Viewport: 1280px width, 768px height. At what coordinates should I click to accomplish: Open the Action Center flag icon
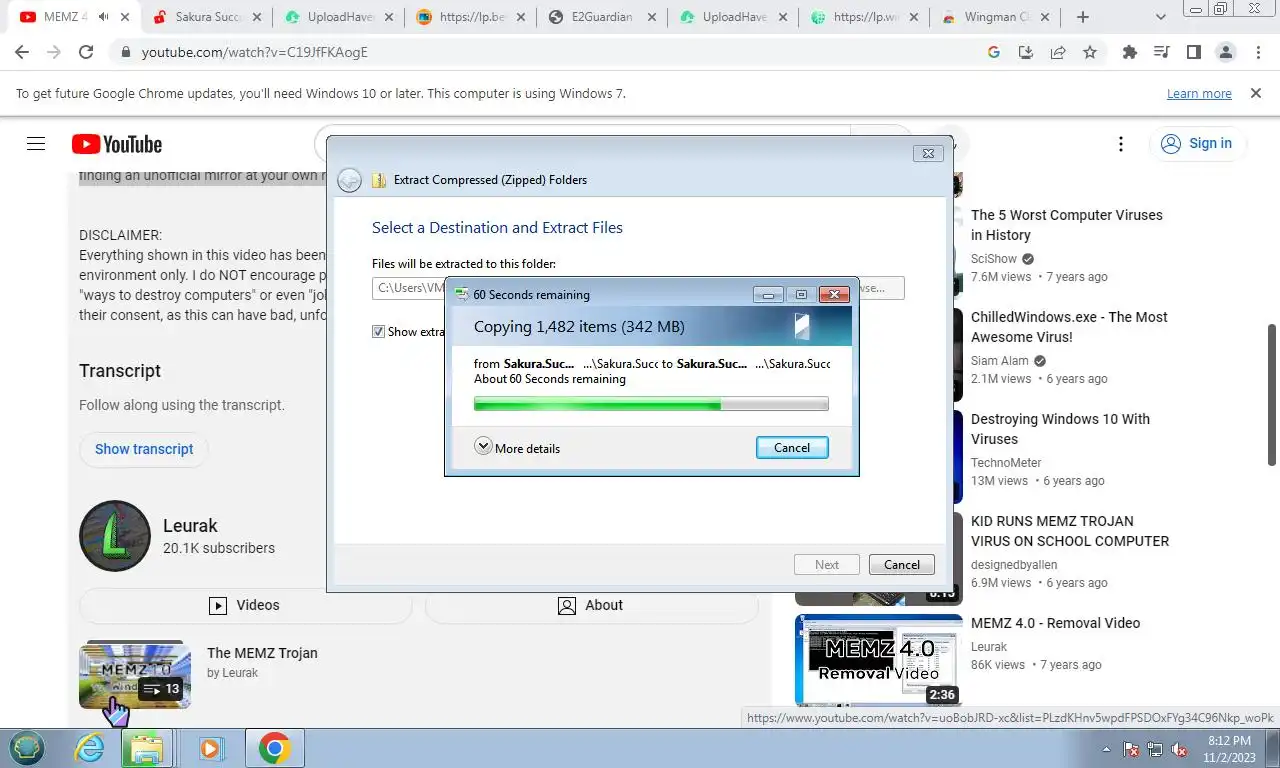[1131, 749]
